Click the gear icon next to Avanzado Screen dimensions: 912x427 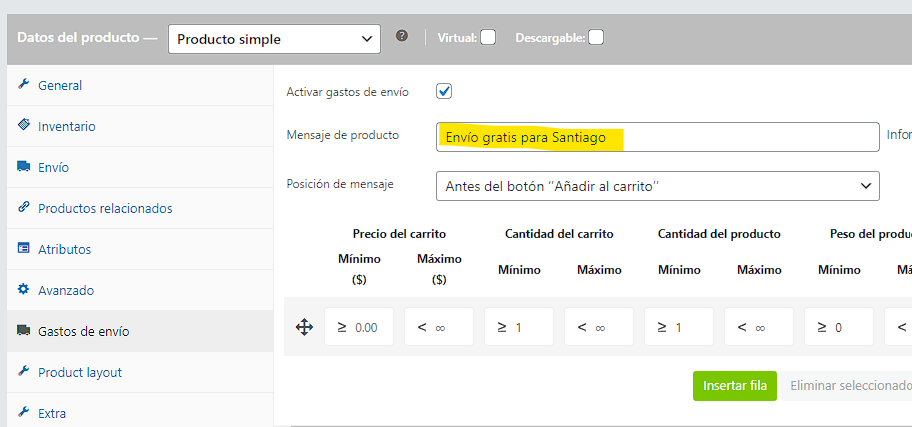click(24, 290)
